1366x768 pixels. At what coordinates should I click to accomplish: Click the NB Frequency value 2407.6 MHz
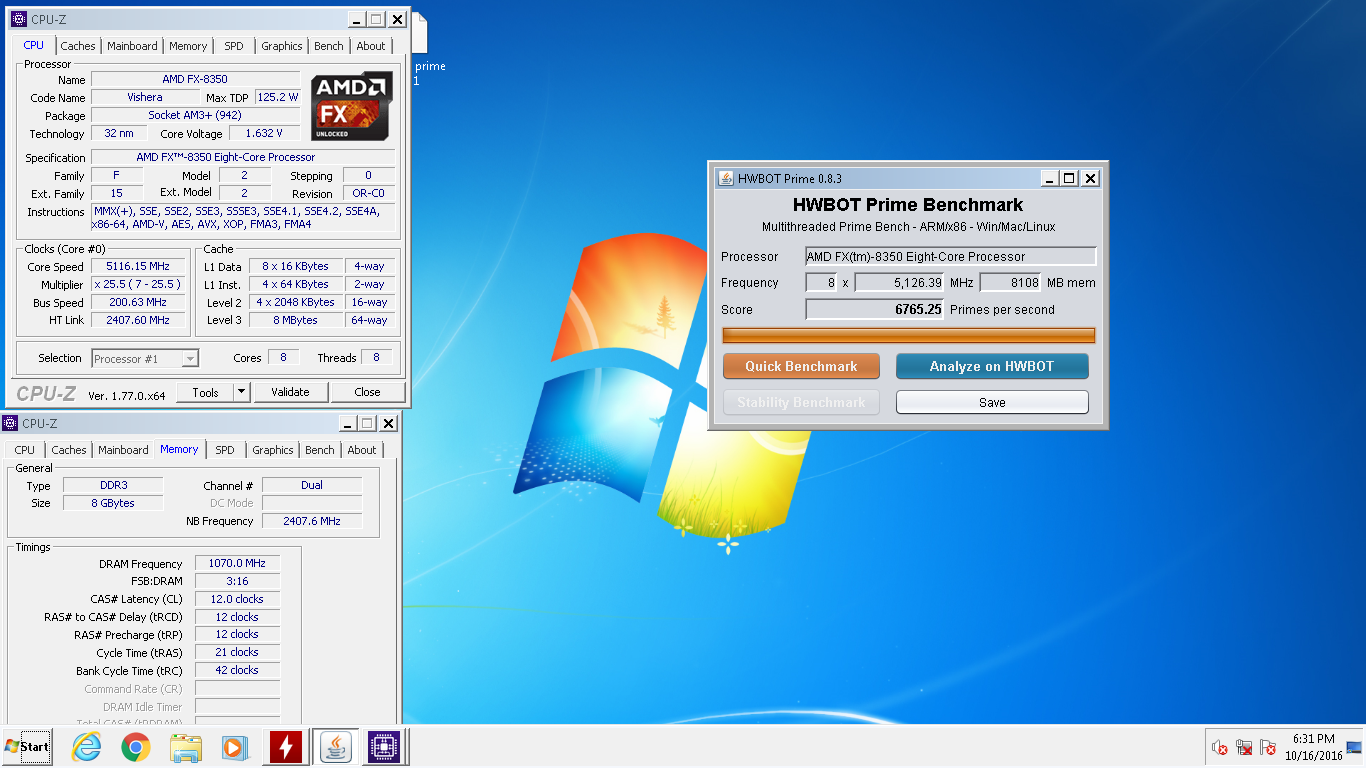click(x=312, y=521)
